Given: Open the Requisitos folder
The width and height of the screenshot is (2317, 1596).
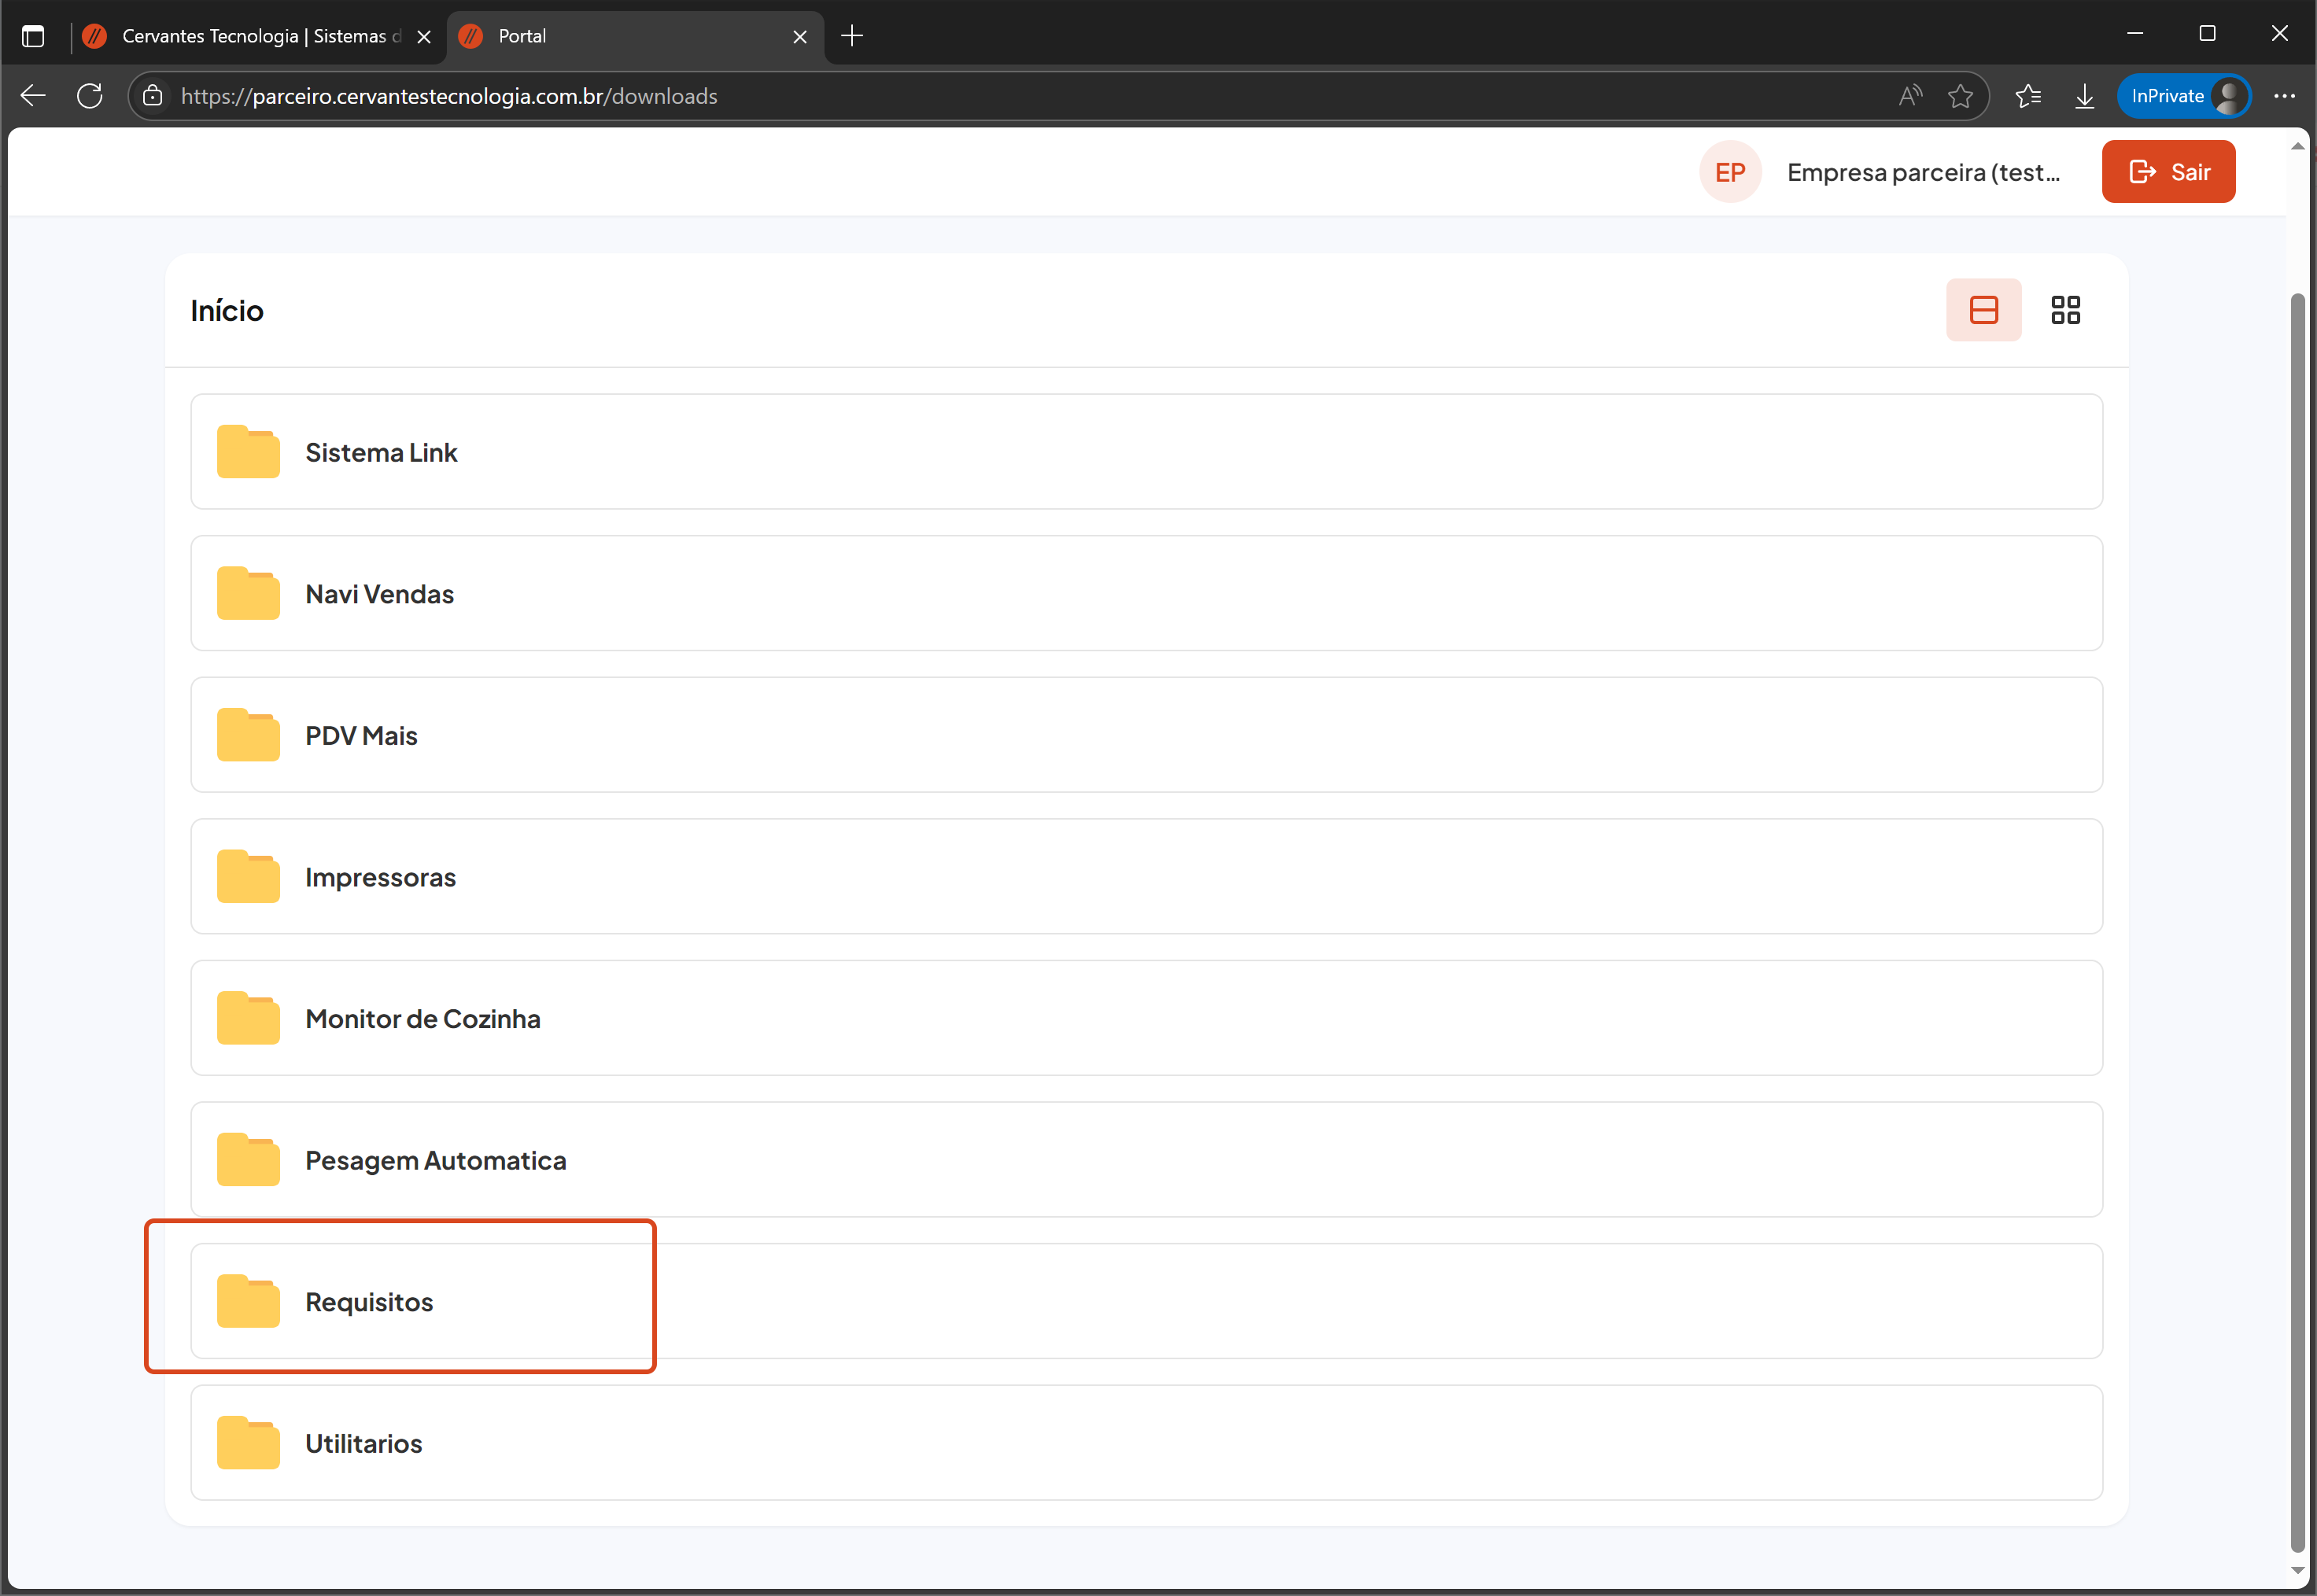Looking at the screenshot, I should (369, 1302).
